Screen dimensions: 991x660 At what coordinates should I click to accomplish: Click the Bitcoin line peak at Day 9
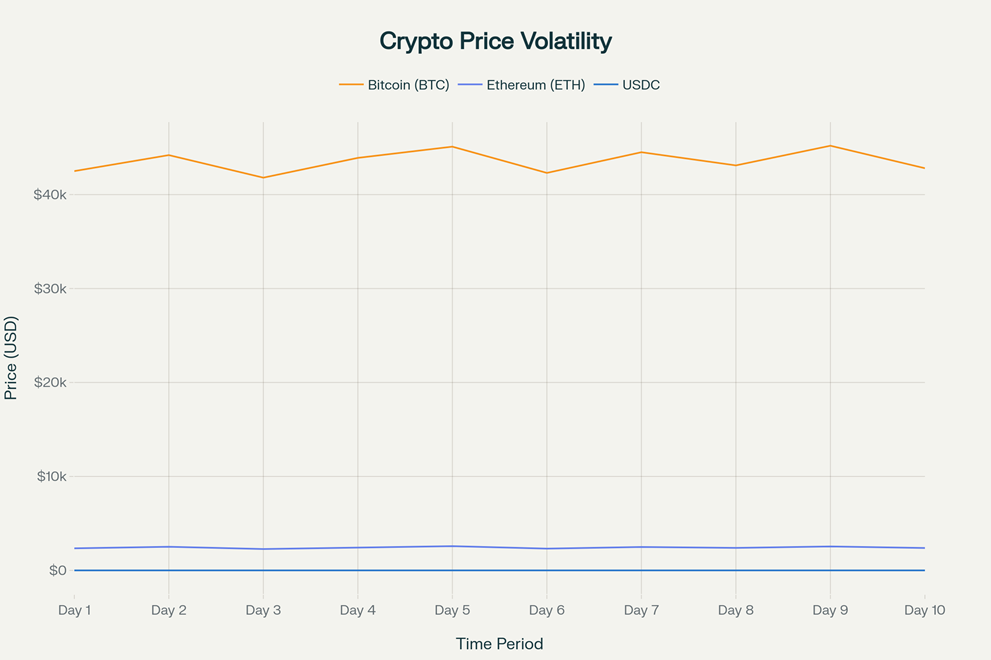[x=830, y=146]
